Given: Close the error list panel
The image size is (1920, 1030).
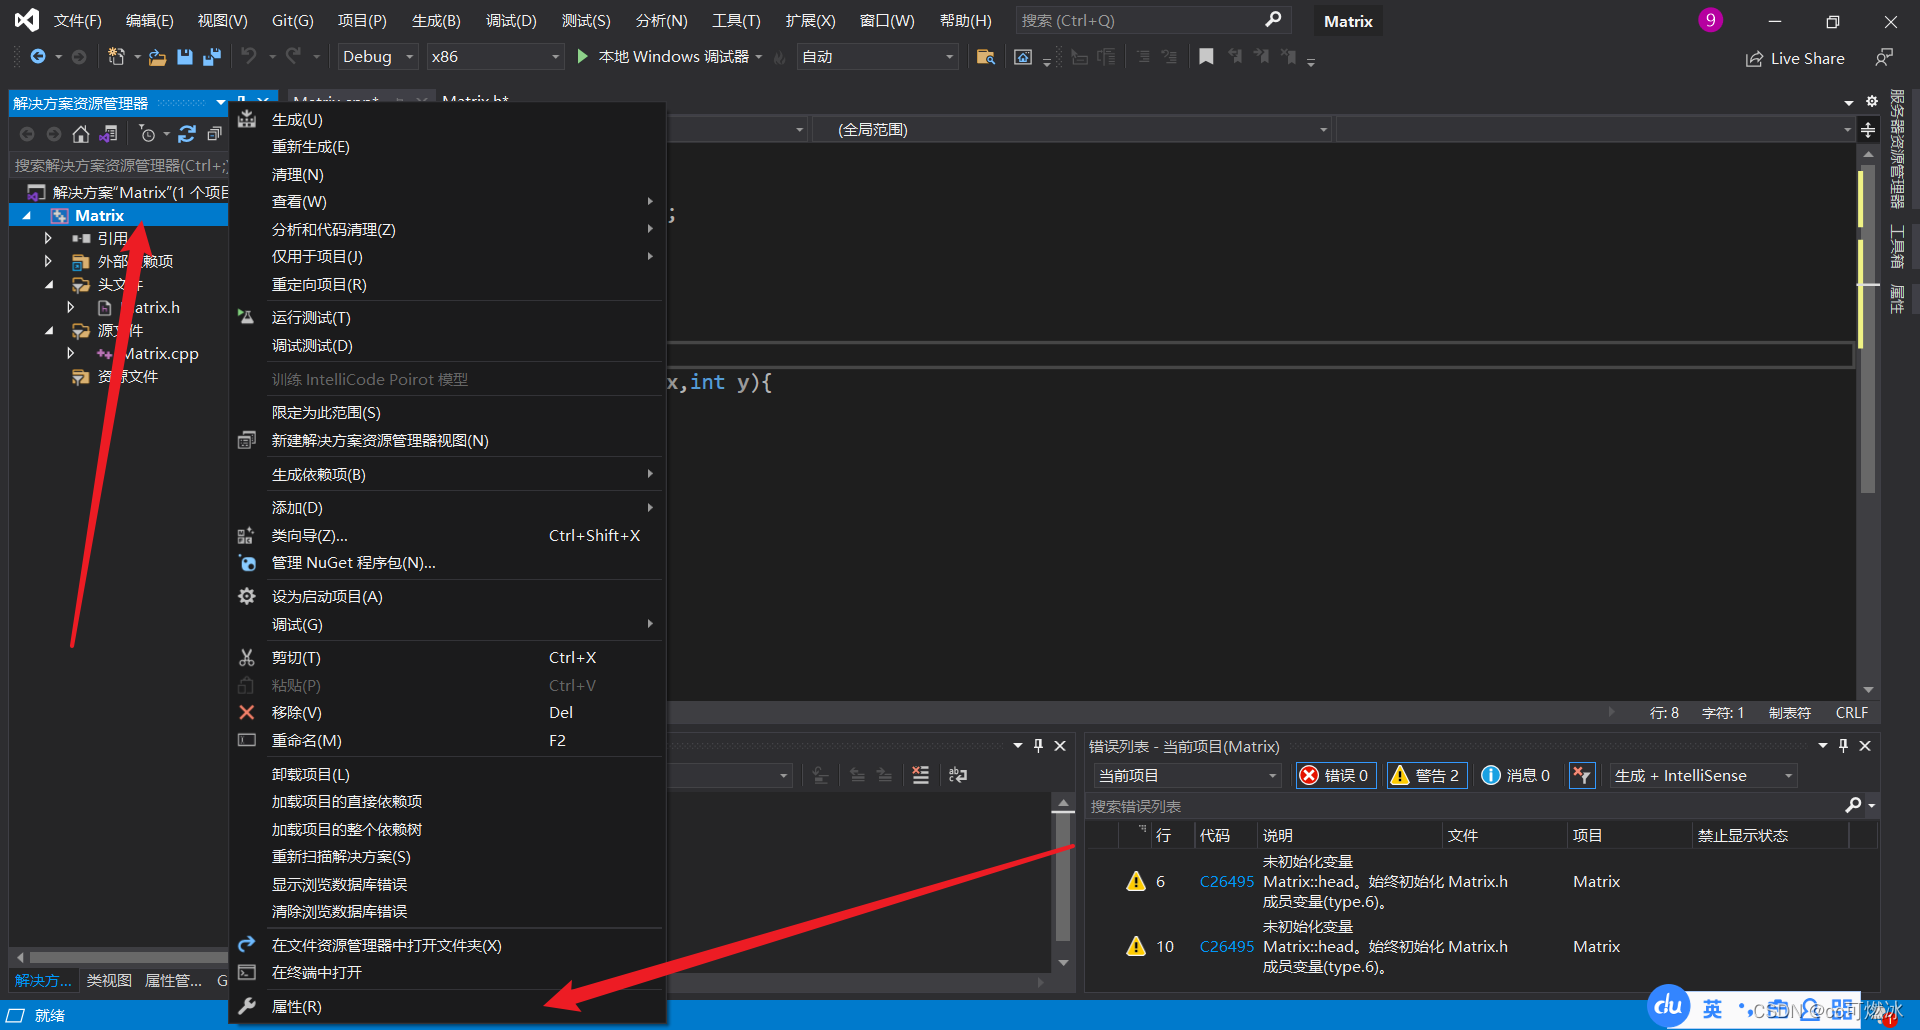Looking at the screenshot, I should click(x=1865, y=746).
